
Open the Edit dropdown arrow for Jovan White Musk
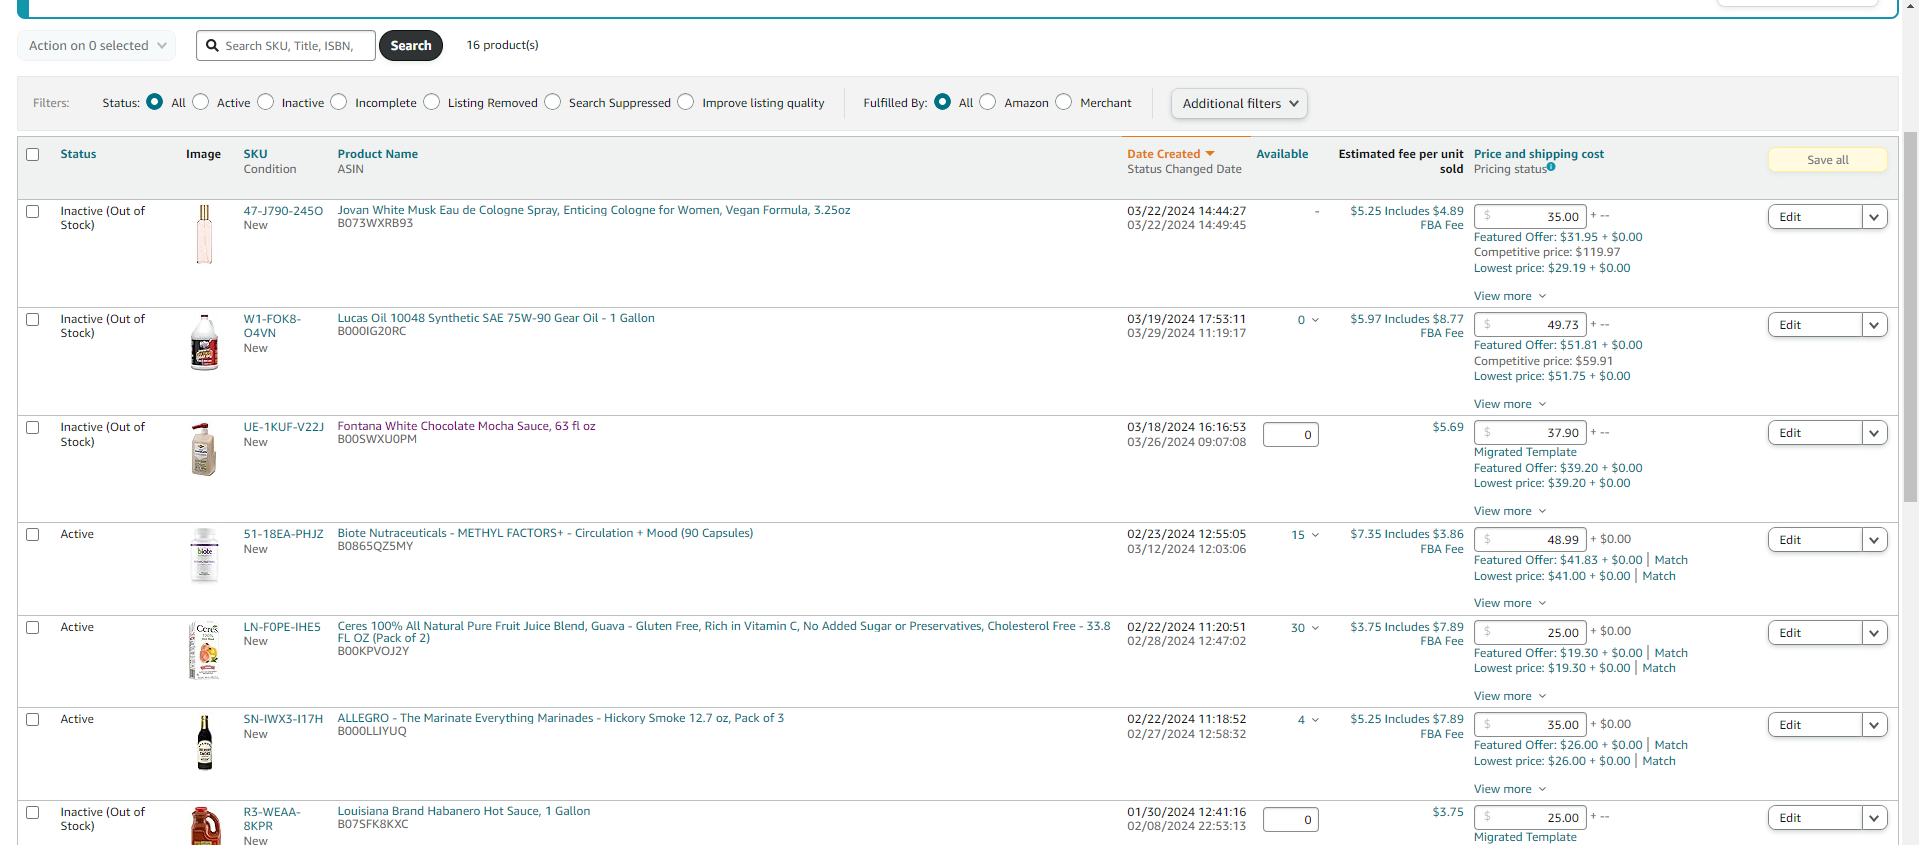pyautogui.click(x=1875, y=217)
